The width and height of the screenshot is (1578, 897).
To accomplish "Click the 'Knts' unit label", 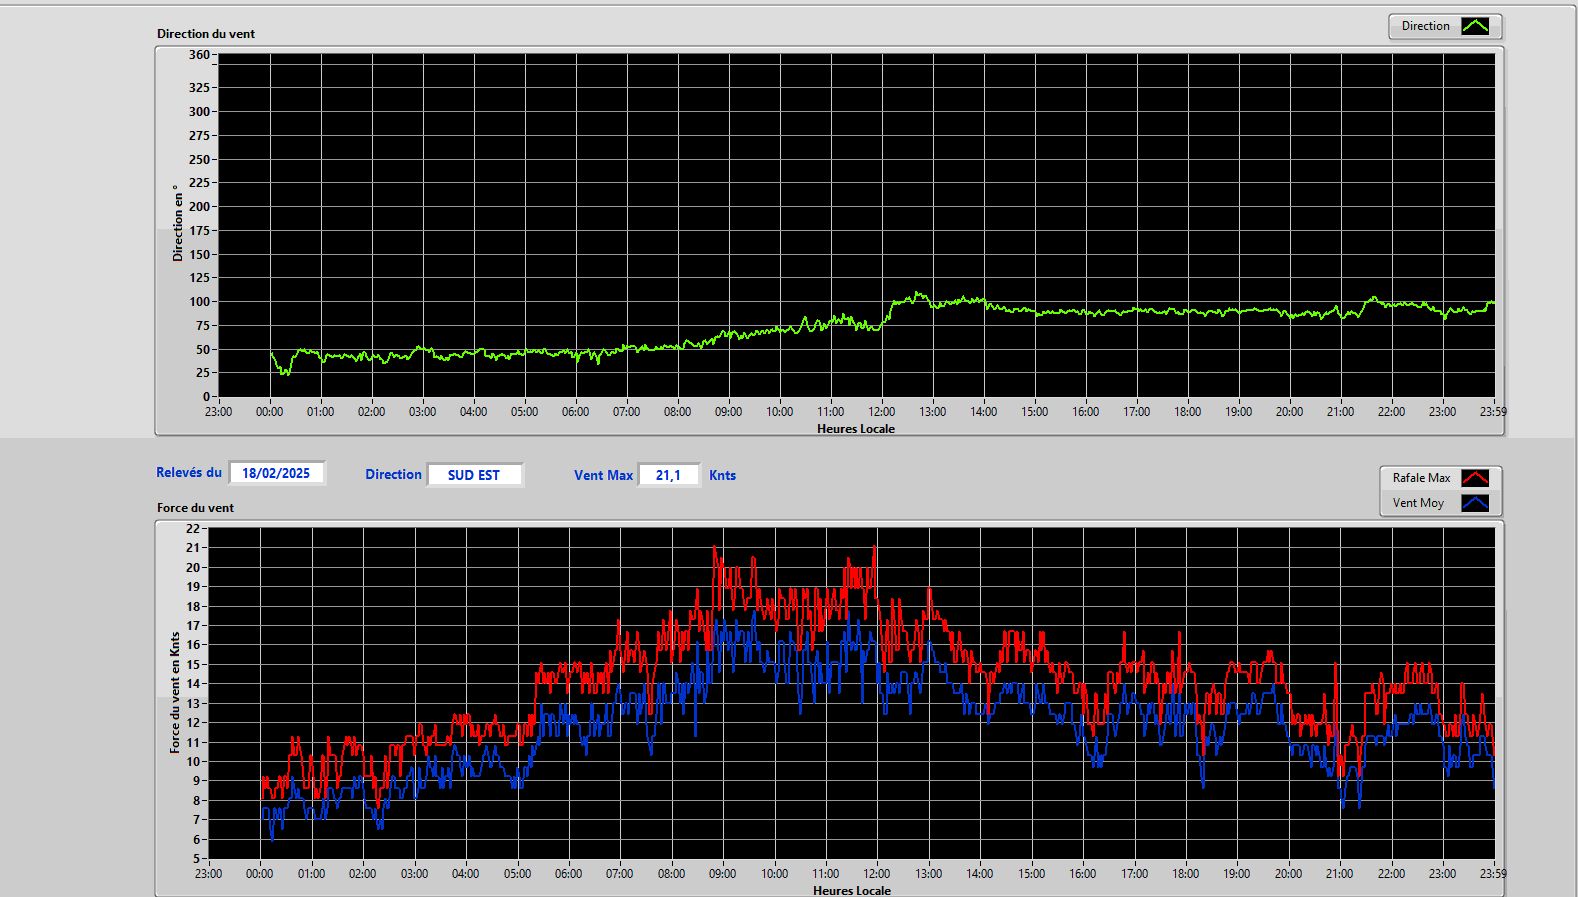I will click(722, 475).
